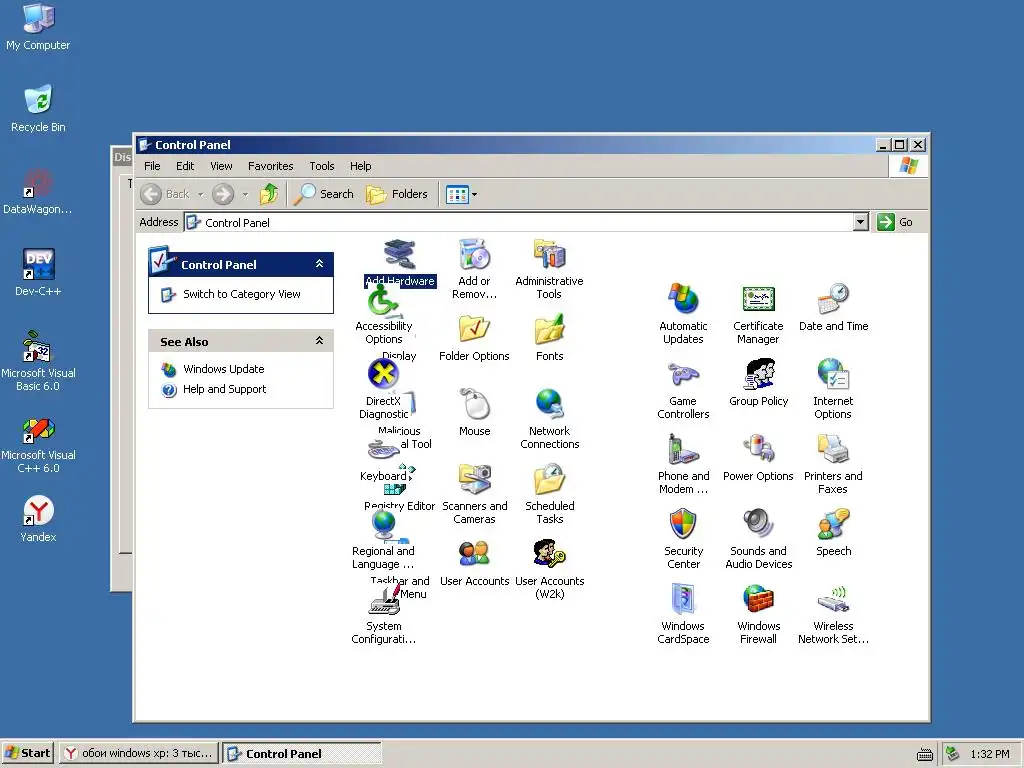Open Add or Remove Programs icon
1024x768 pixels.
click(x=475, y=255)
